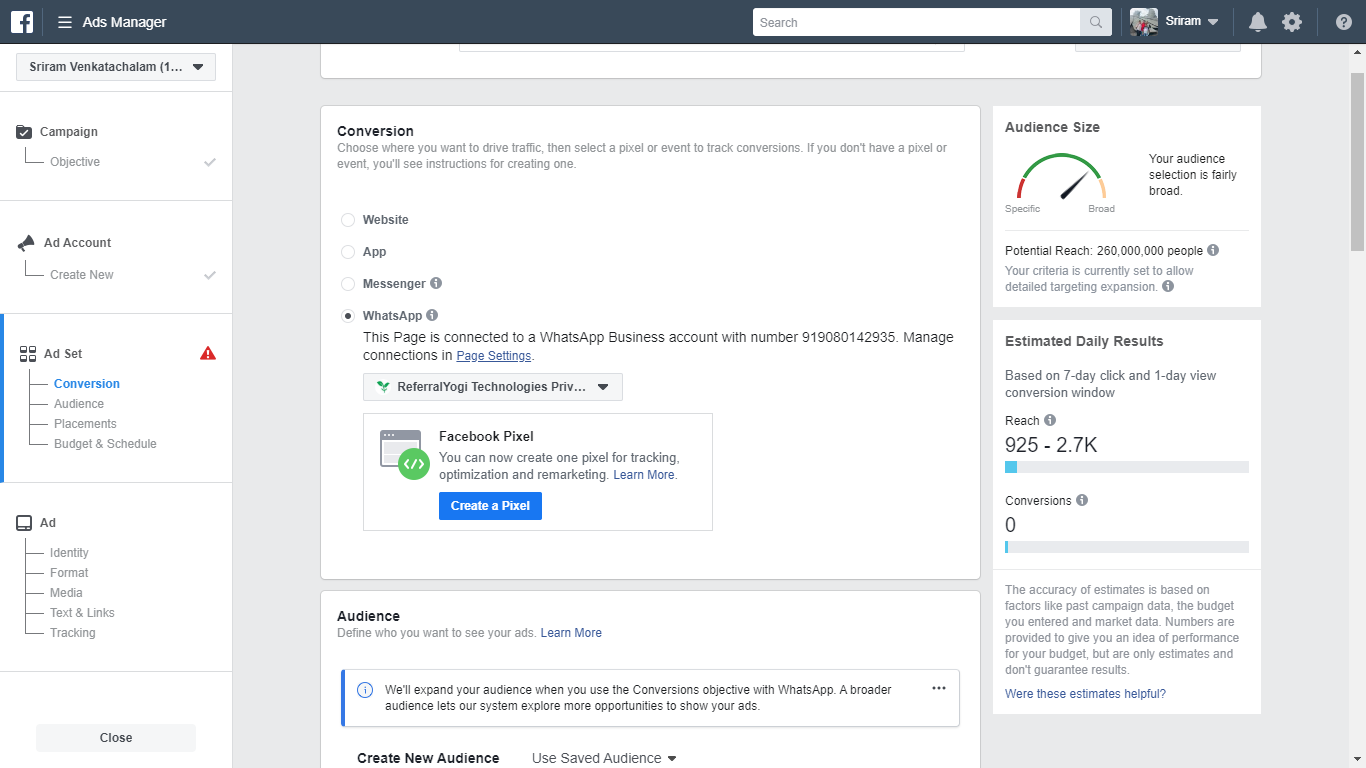Click the audience size gauge
Viewport: 1366px width, 768px height.
(1061, 177)
